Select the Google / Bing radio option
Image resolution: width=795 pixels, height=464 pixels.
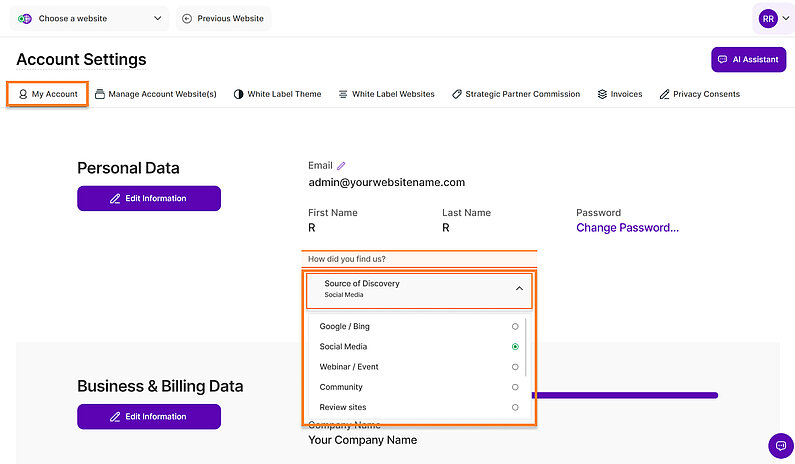pyautogui.click(x=515, y=326)
